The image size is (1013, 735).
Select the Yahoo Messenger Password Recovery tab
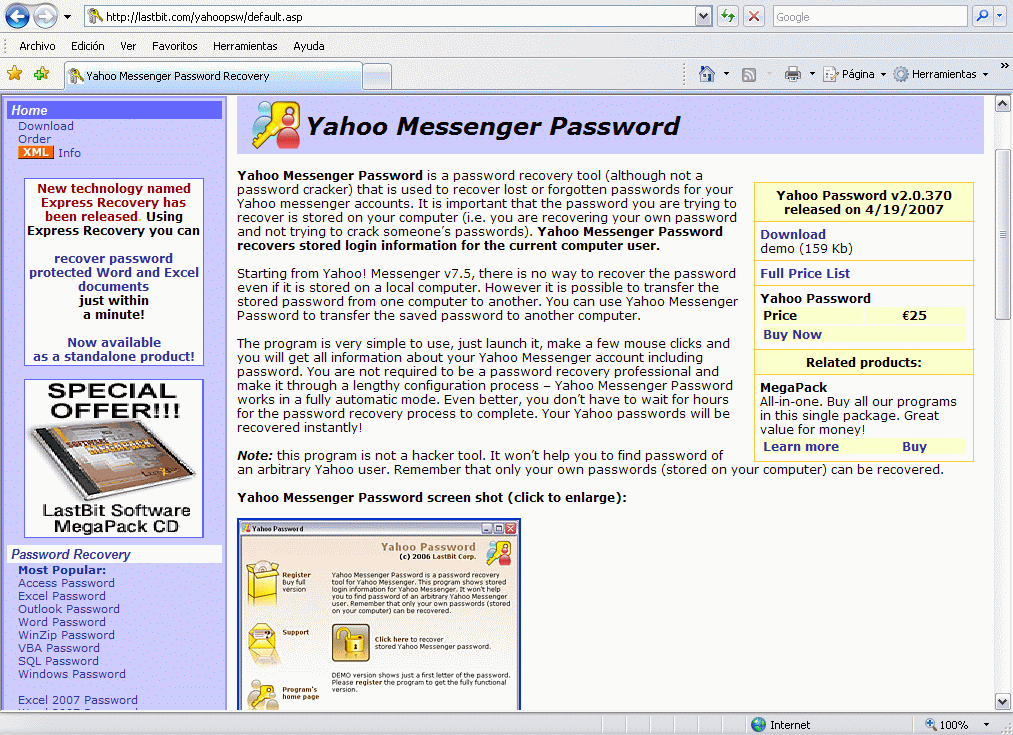click(x=213, y=76)
